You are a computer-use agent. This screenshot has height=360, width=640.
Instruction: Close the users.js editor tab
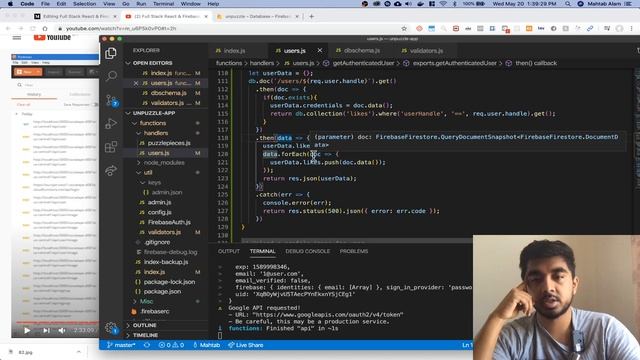tap(320, 50)
